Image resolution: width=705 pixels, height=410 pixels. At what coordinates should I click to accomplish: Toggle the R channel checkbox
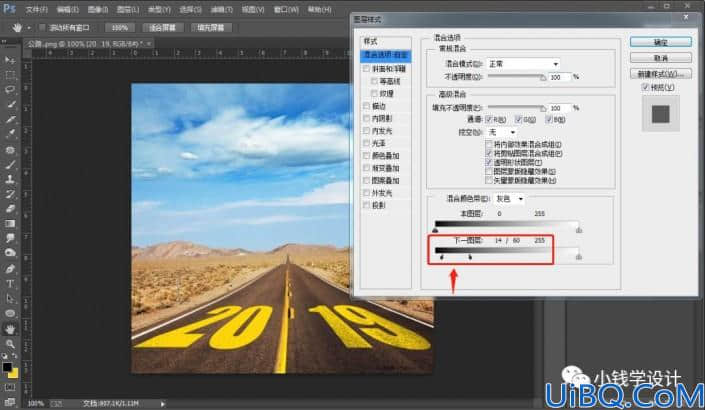coord(489,119)
